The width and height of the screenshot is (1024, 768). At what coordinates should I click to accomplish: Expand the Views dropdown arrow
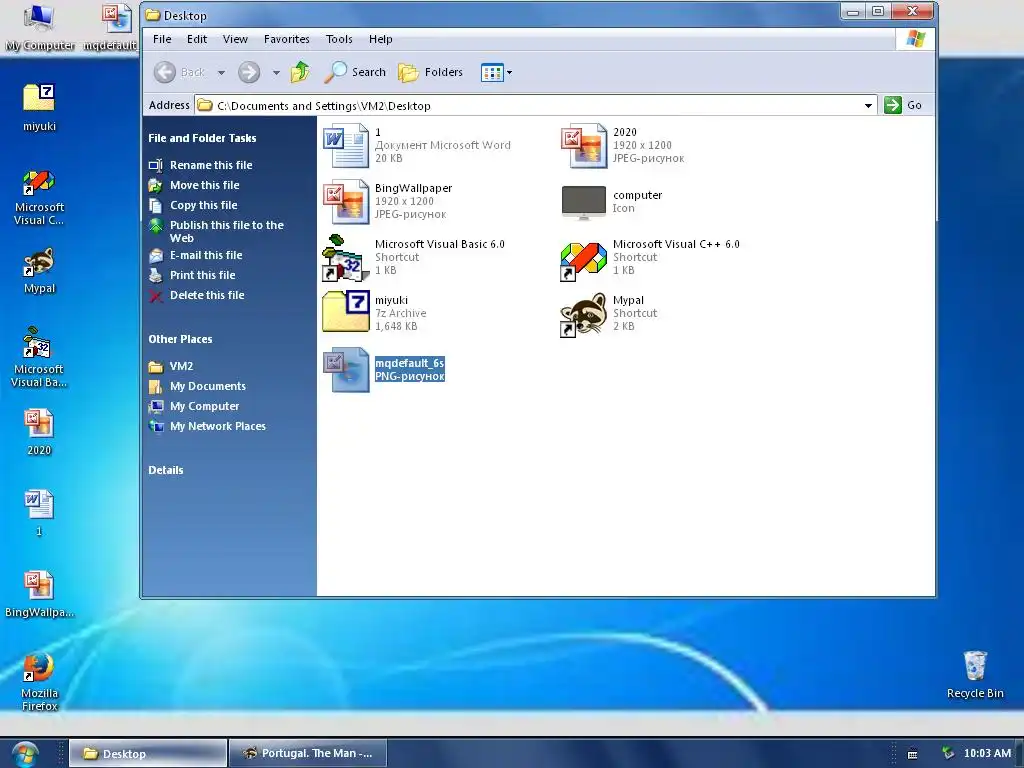pos(509,72)
